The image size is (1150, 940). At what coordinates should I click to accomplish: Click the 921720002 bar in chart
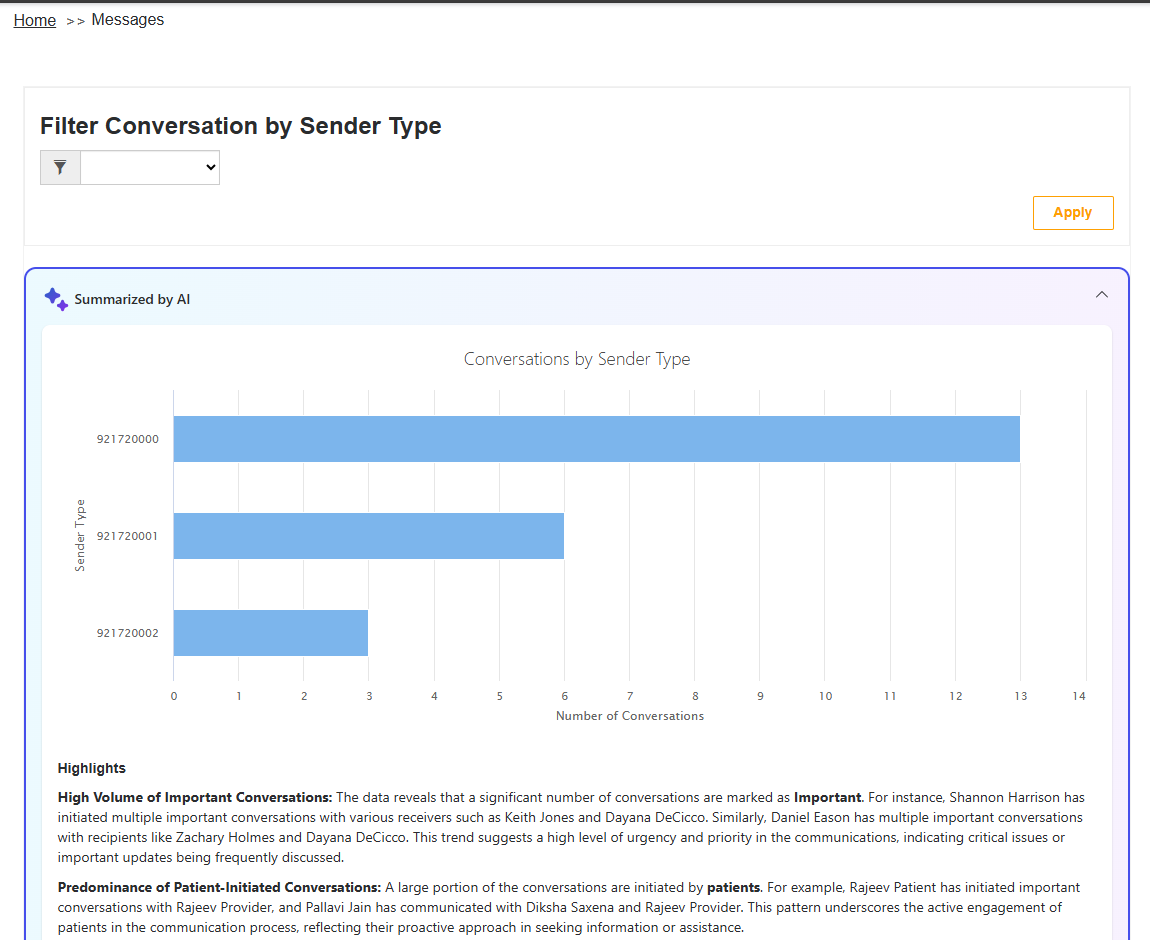[270, 633]
